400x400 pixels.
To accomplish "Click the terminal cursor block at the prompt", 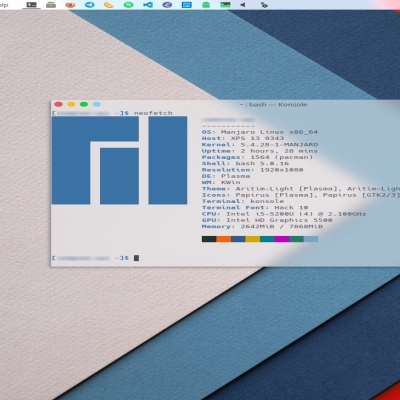I will (x=136, y=258).
